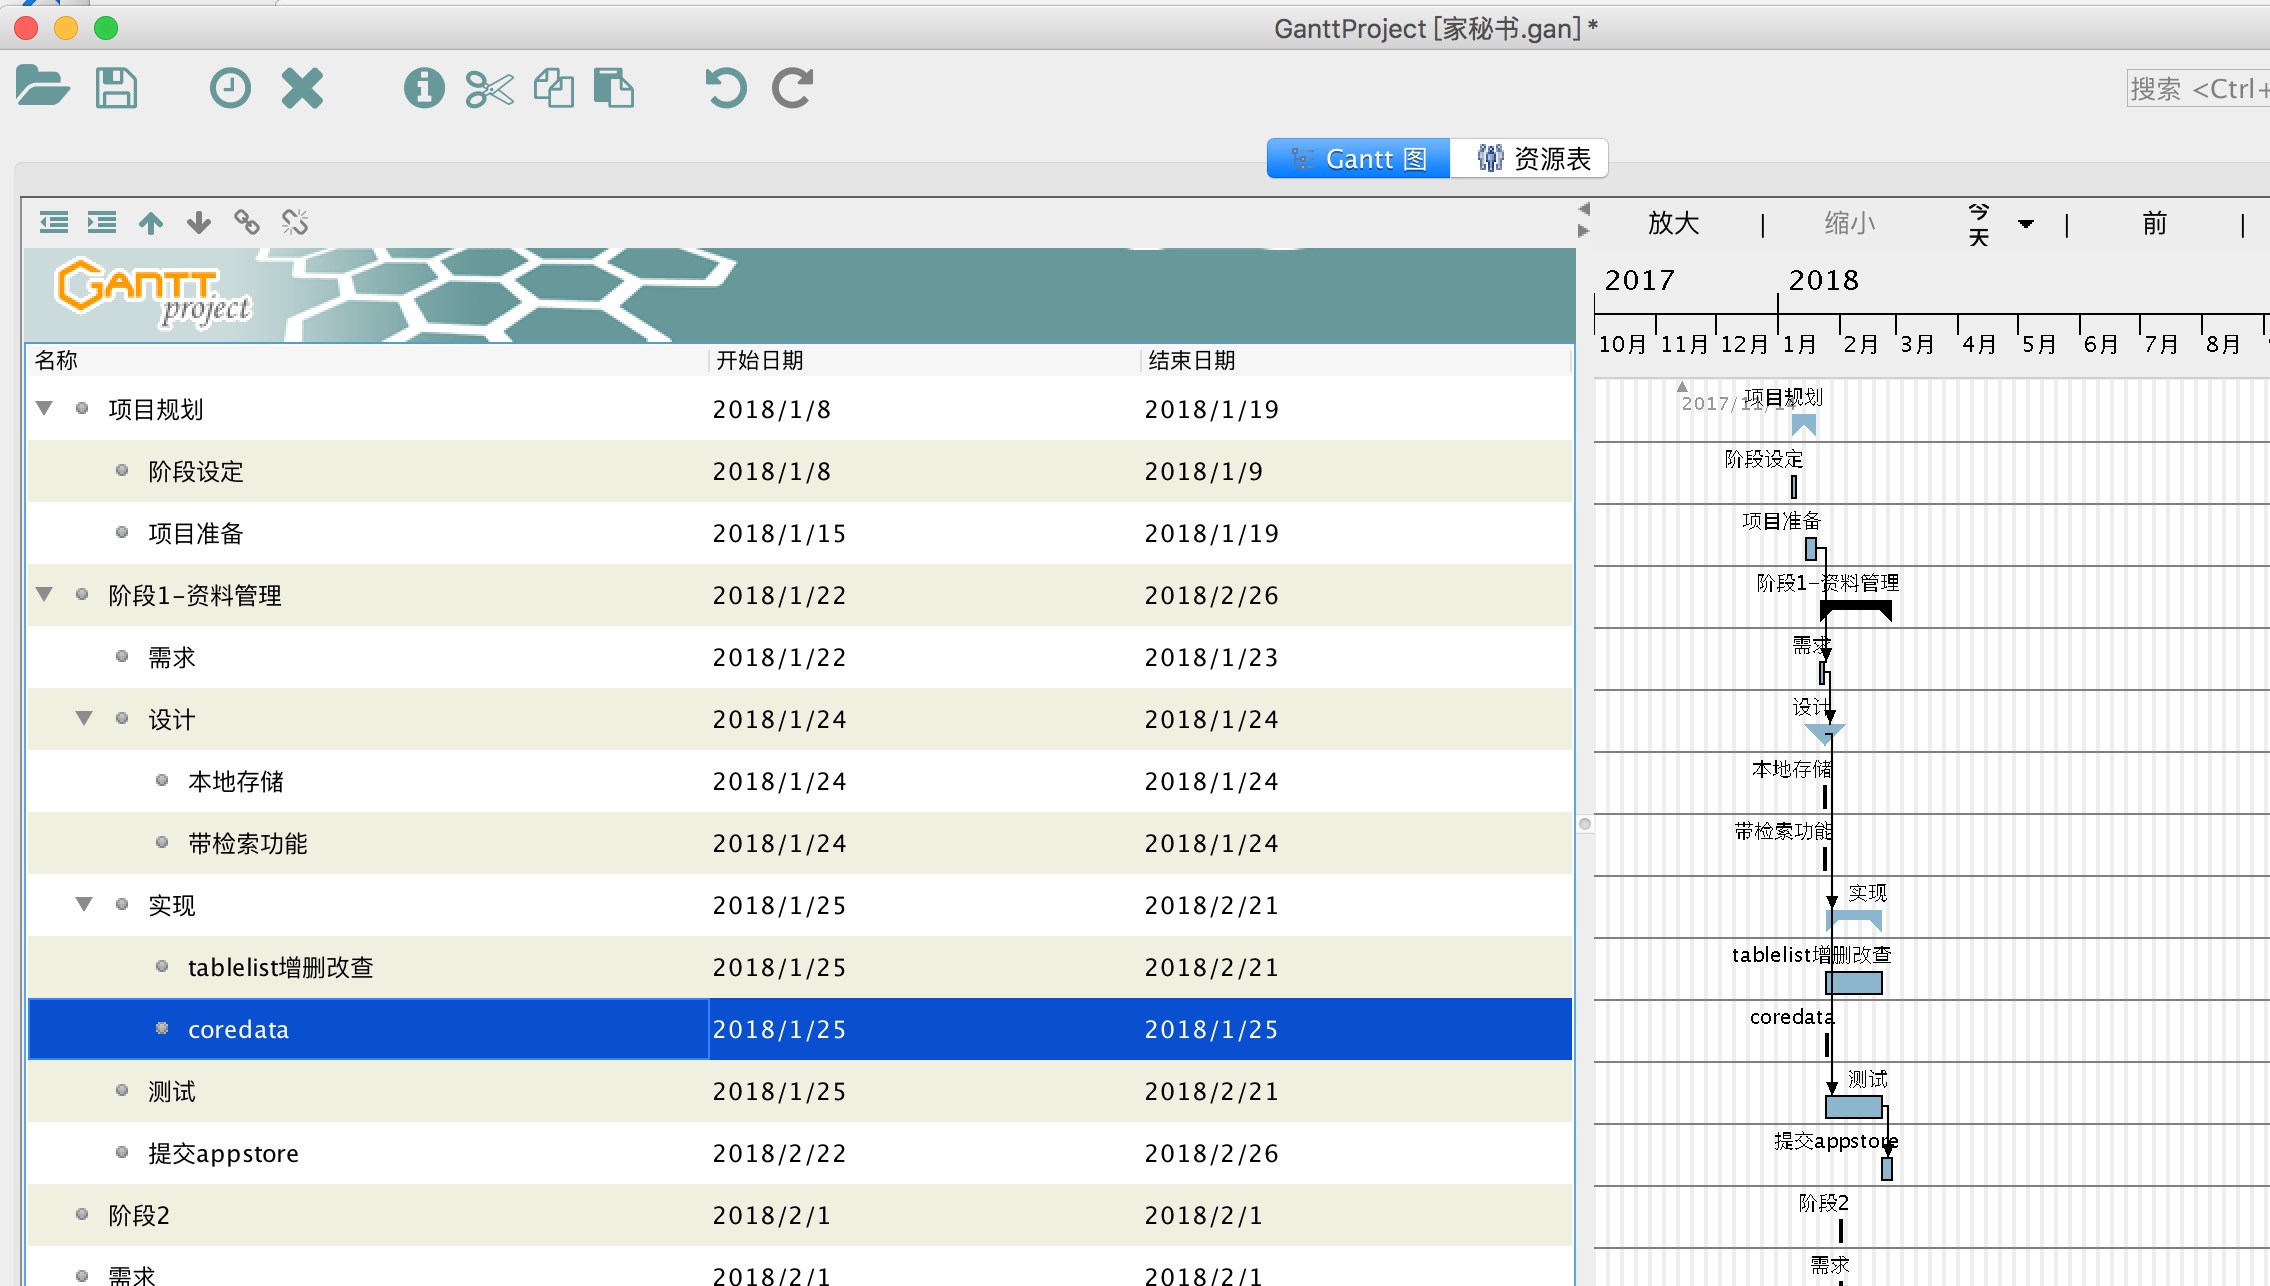Image resolution: width=2270 pixels, height=1286 pixels.
Task: Unindent the selected task
Action: [x=54, y=222]
